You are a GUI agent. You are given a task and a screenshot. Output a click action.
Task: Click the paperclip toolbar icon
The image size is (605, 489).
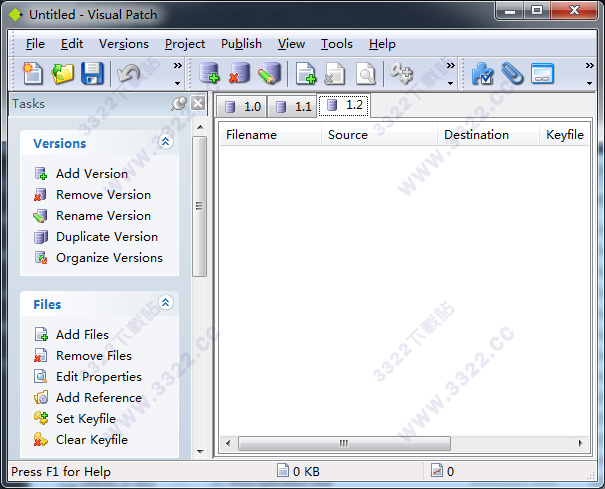click(x=512, y=73)
